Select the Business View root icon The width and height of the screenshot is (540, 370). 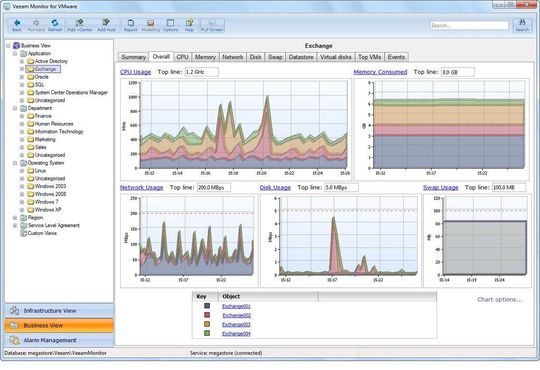pos(16,45)
